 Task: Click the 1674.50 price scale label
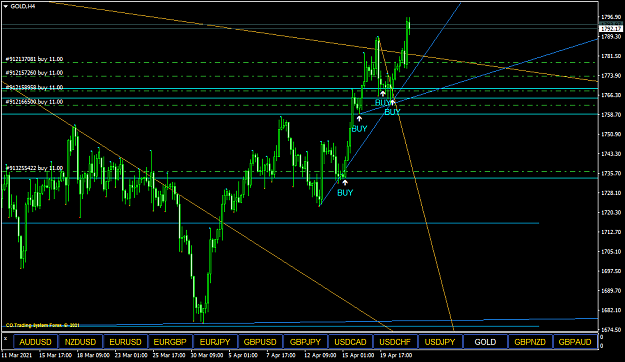click(x=611, y=330)
